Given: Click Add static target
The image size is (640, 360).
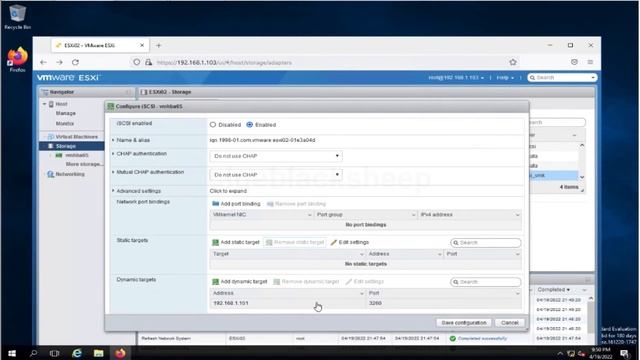Looking at the screenshot, I should (236, 242).
